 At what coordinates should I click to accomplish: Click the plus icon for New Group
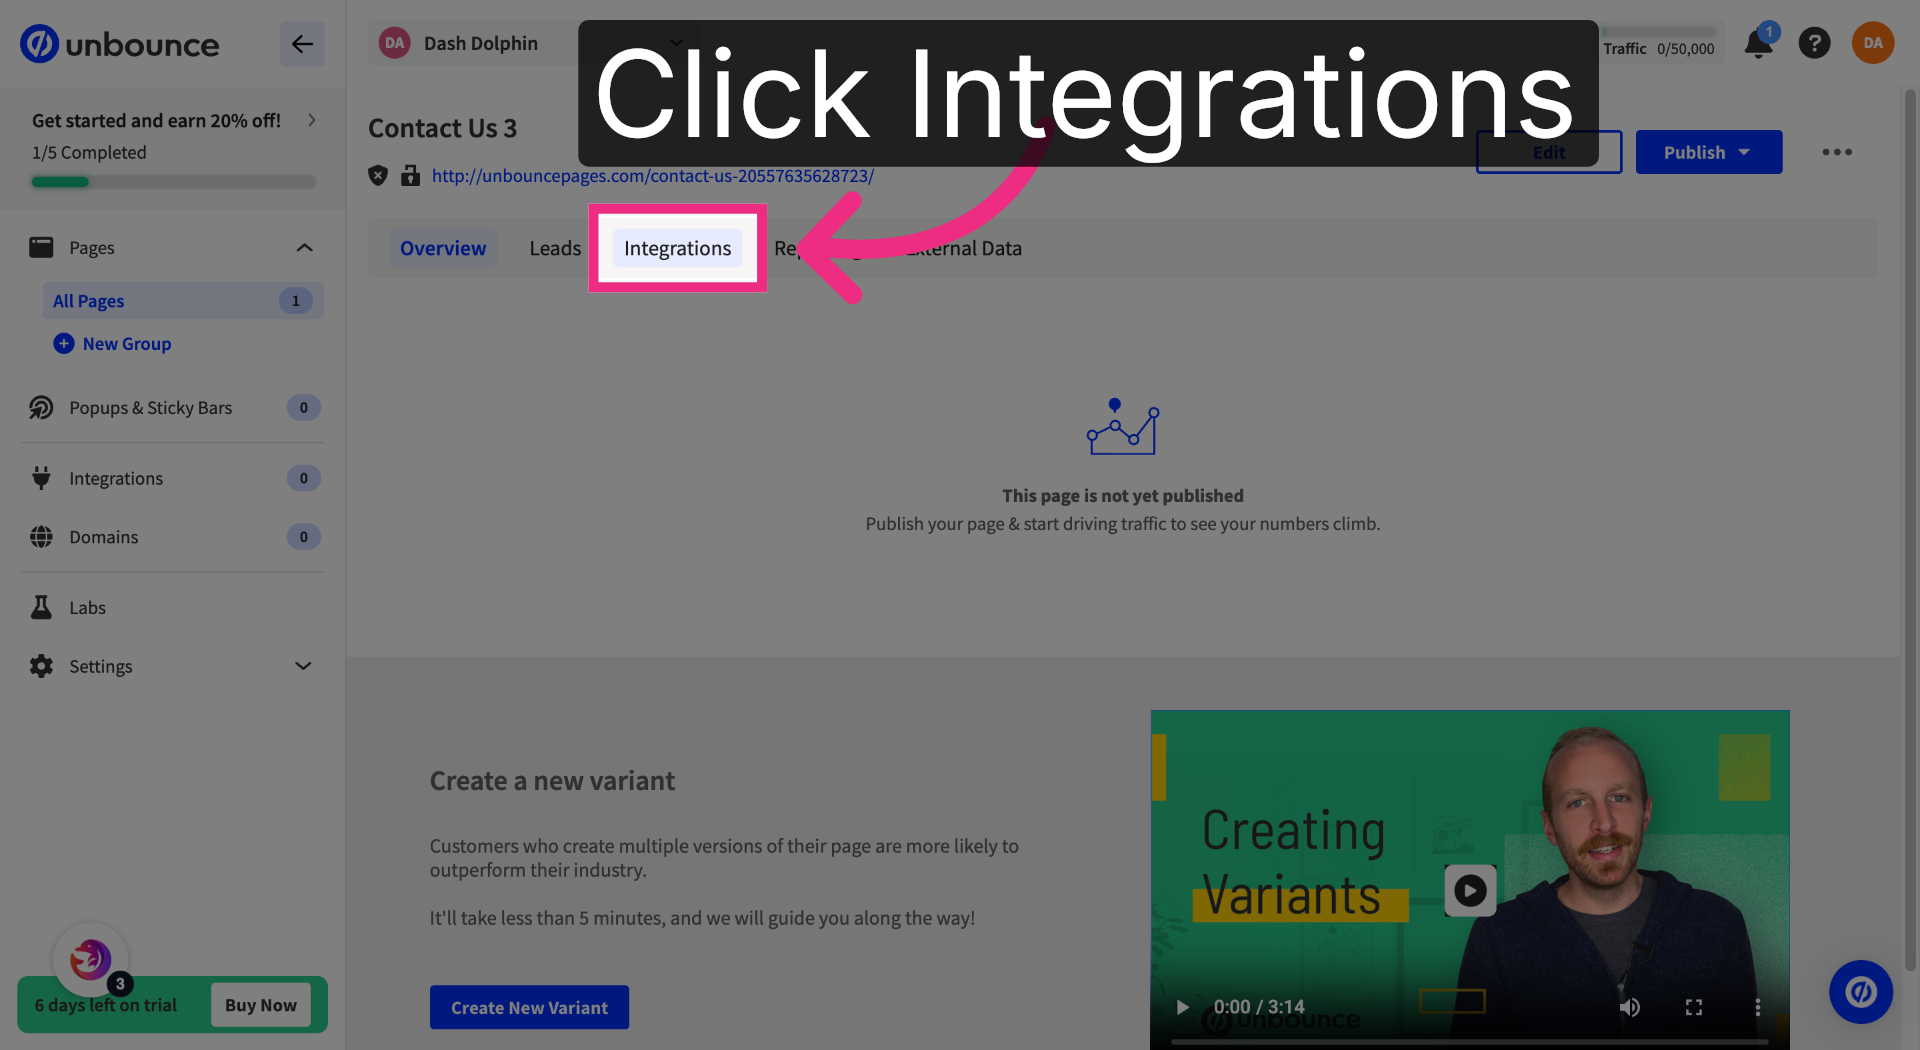pos(64,343)
